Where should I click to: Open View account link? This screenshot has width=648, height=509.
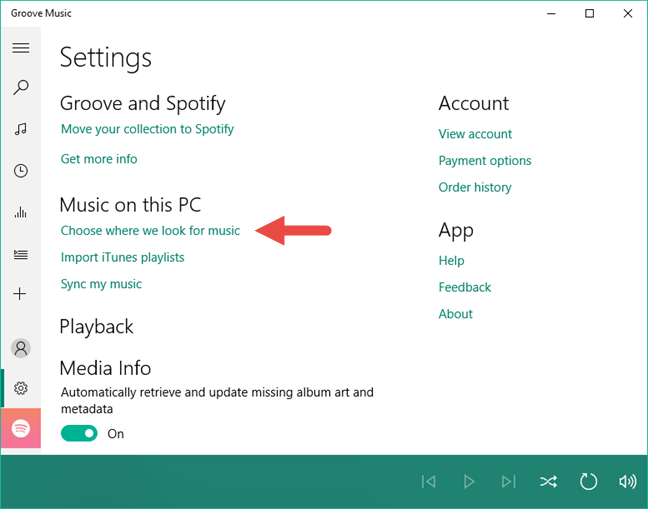[475, 134]
